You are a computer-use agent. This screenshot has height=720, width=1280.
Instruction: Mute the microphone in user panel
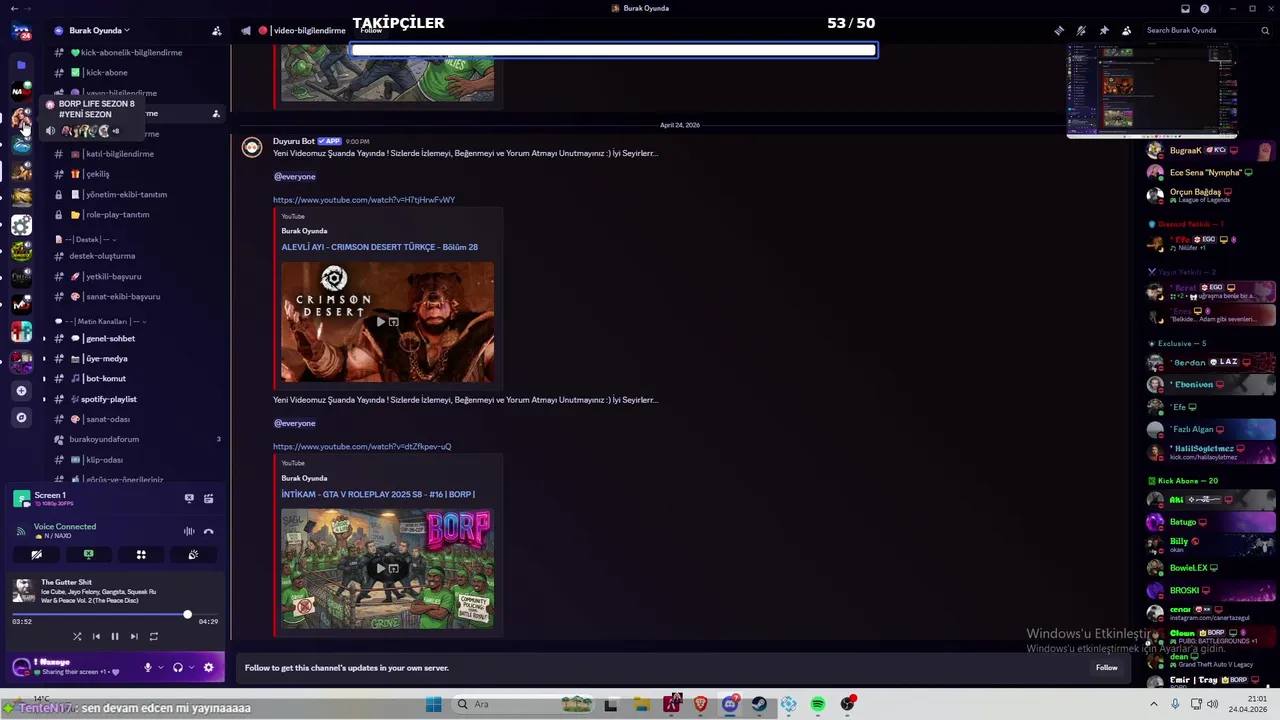tap(147, 667)
